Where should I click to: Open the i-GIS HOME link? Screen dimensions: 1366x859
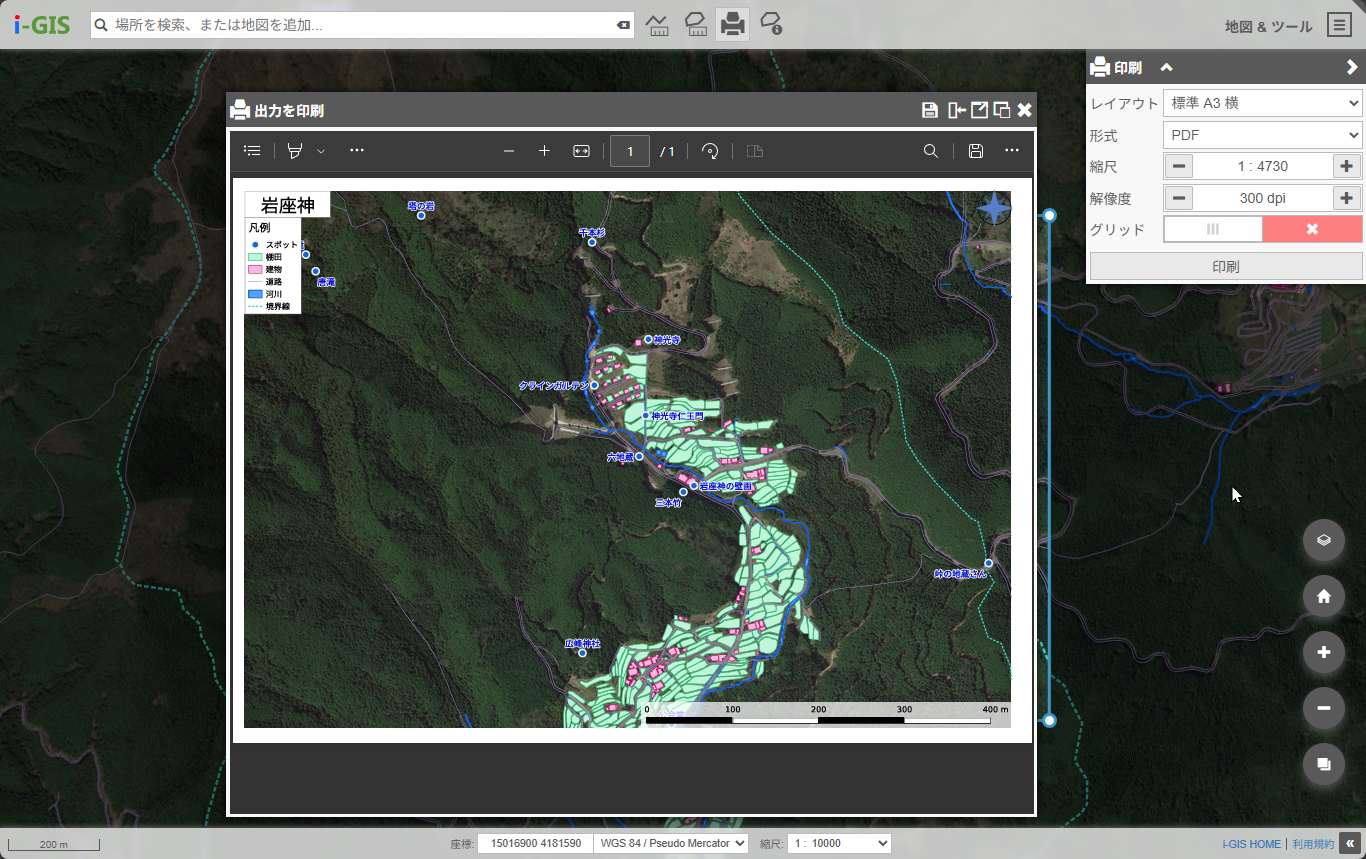click(1251, 844)
